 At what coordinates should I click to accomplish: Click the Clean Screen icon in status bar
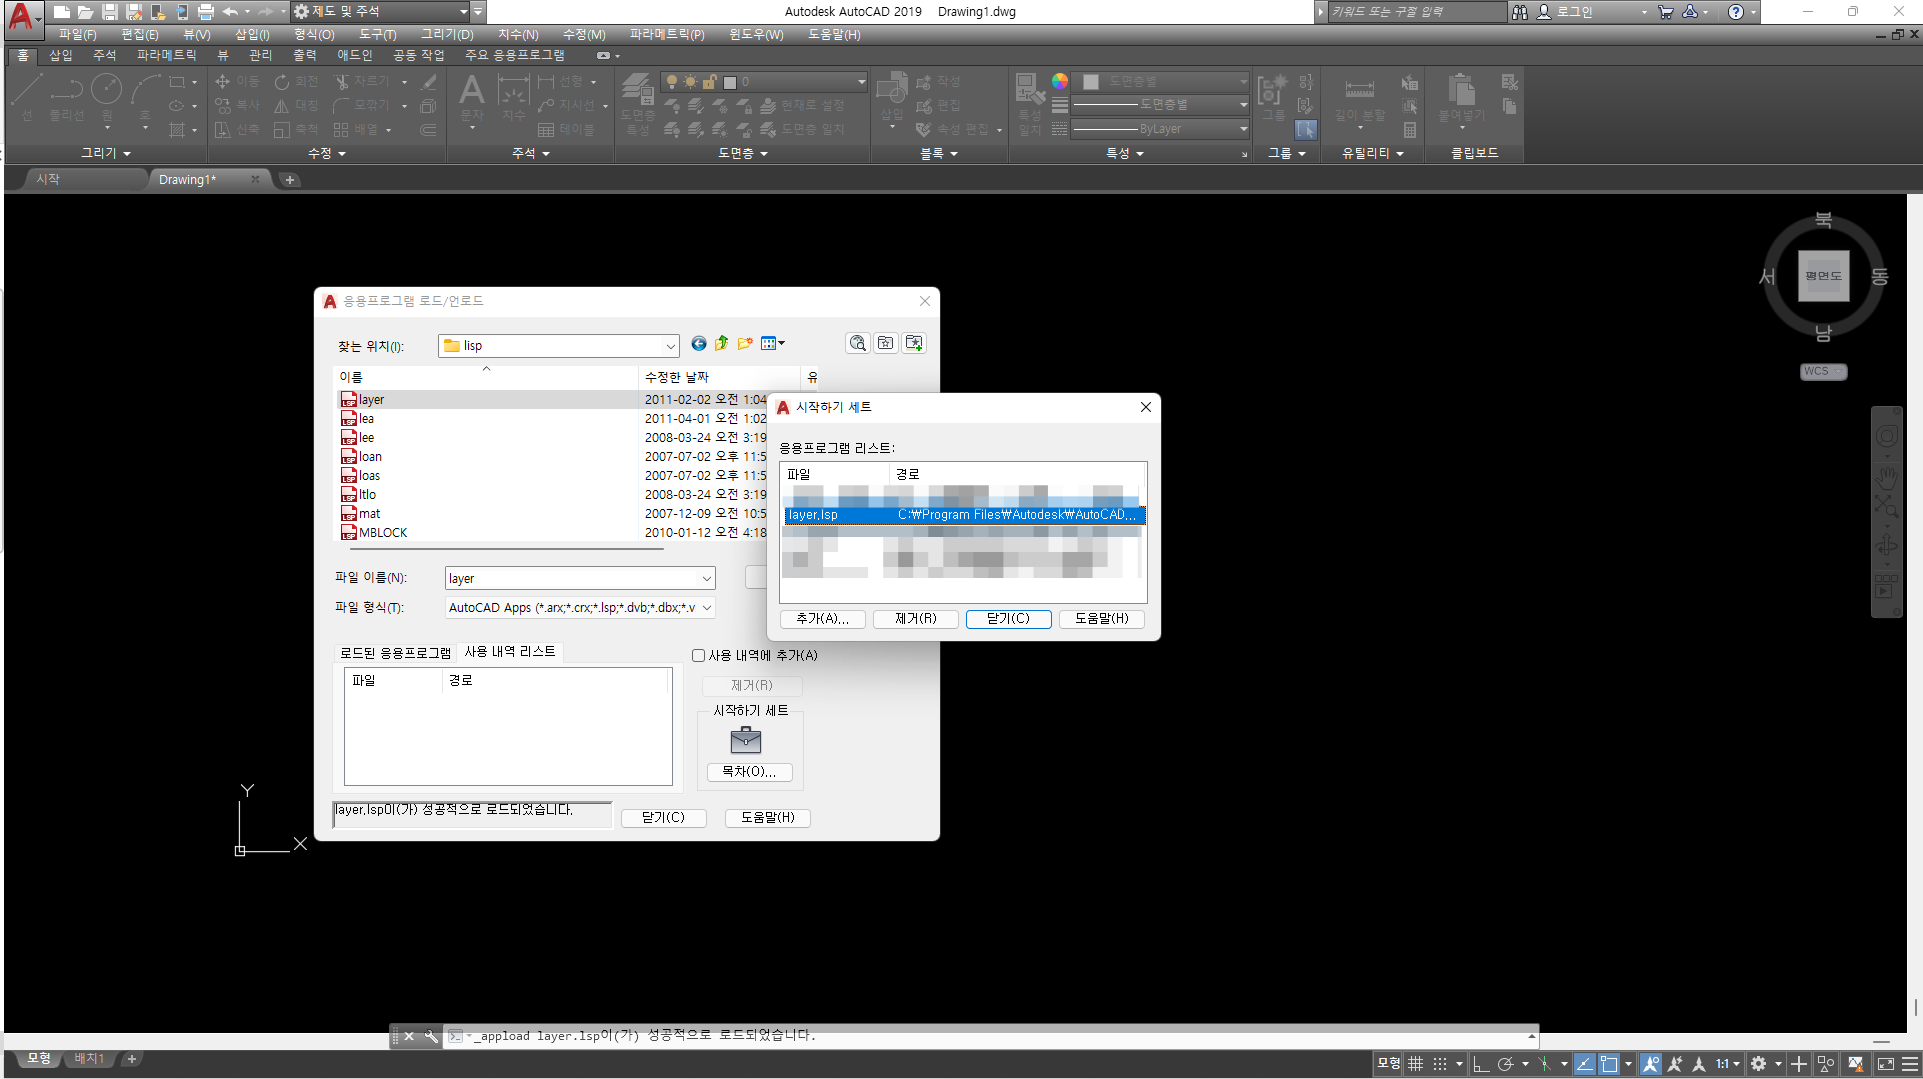tap(1885, 1064)
